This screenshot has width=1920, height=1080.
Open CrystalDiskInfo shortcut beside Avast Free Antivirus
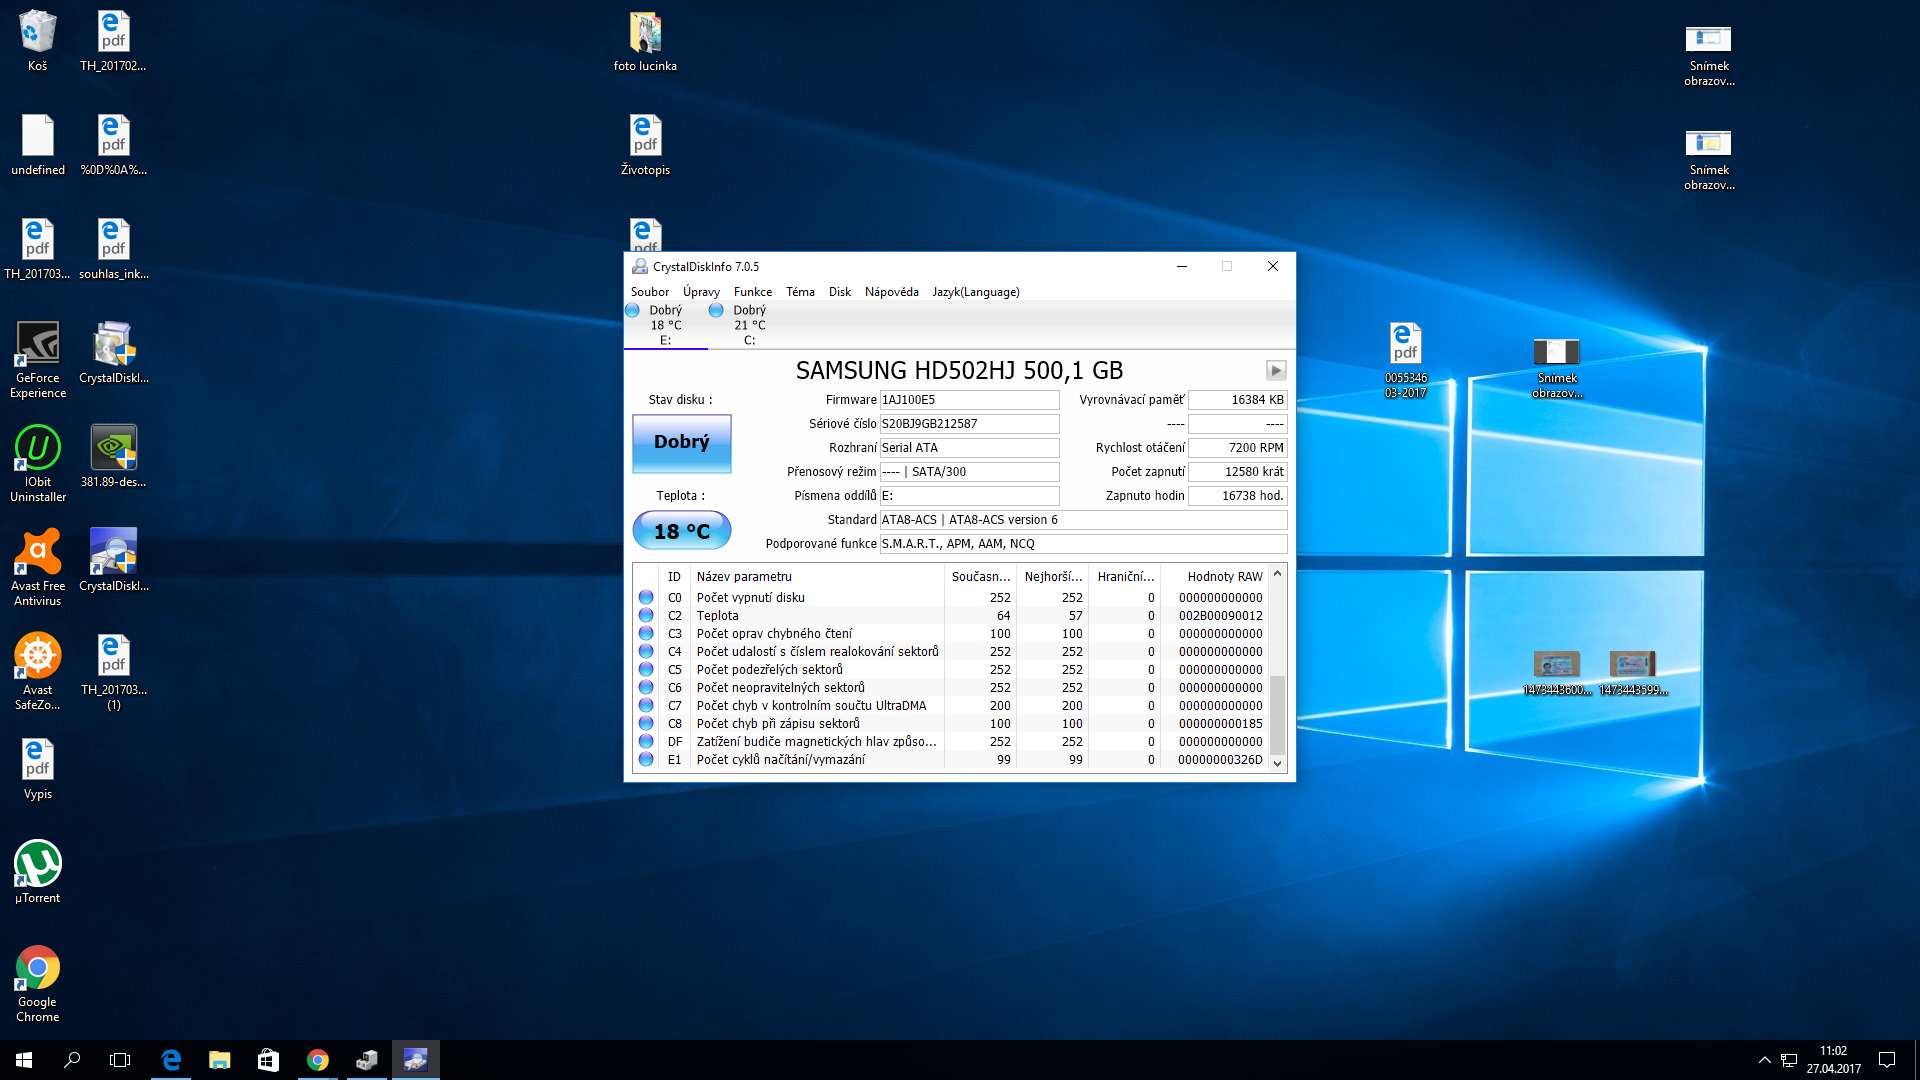[113, 560]
